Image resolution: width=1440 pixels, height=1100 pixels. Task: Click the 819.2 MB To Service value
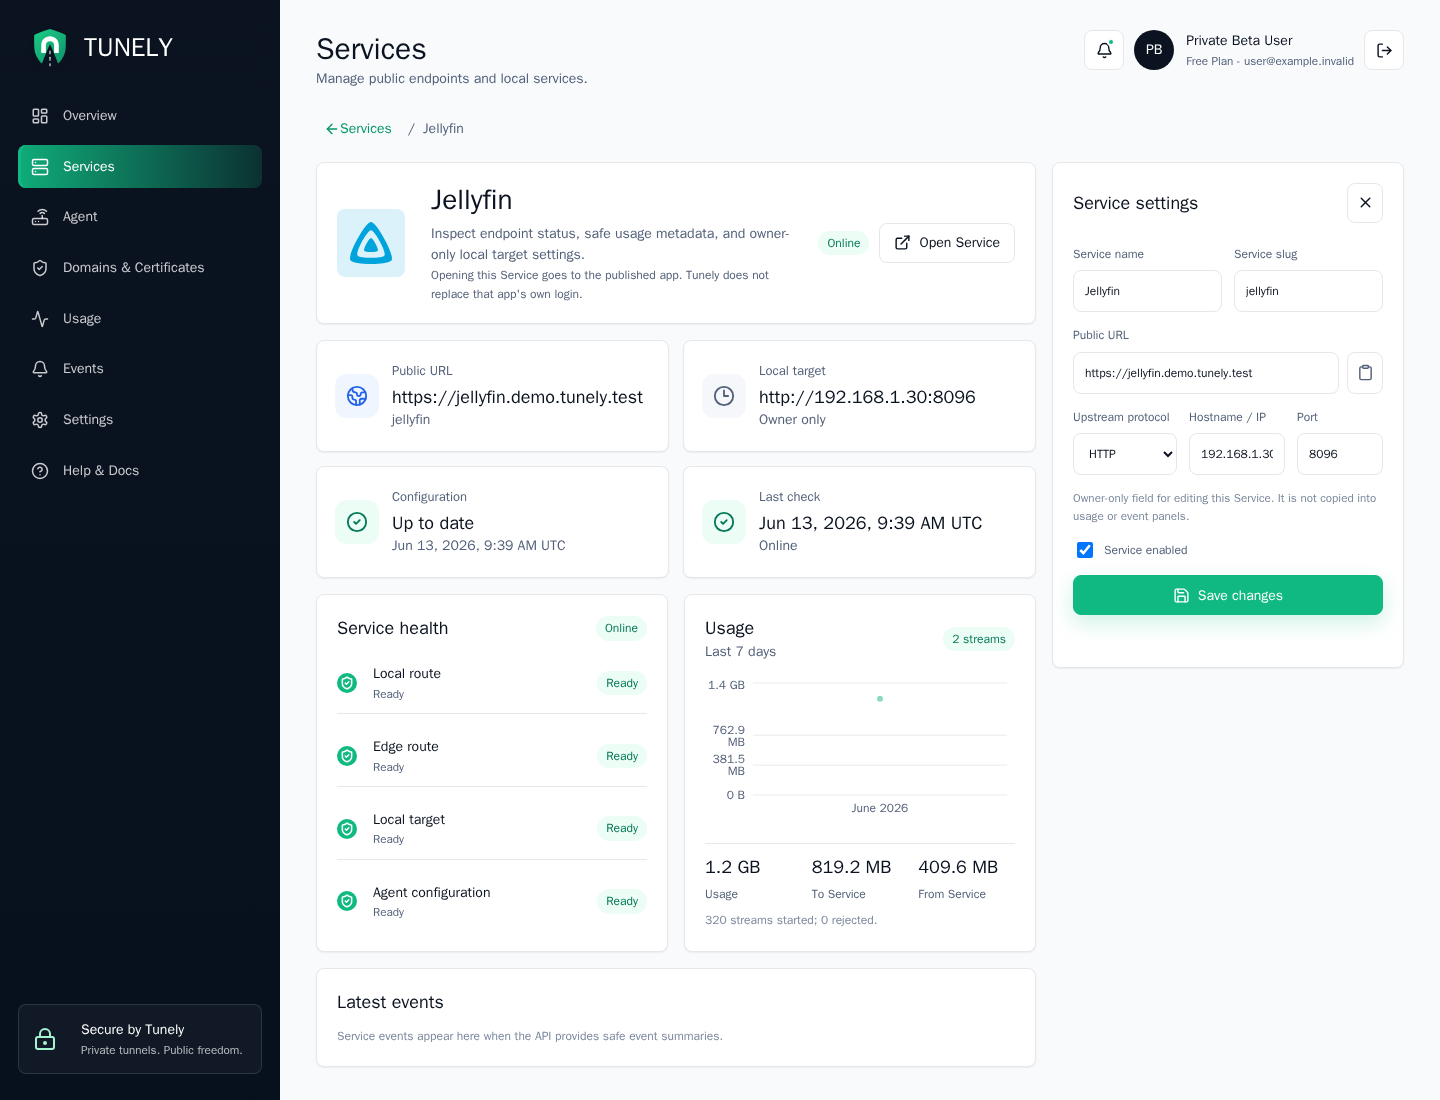point(851,867)
